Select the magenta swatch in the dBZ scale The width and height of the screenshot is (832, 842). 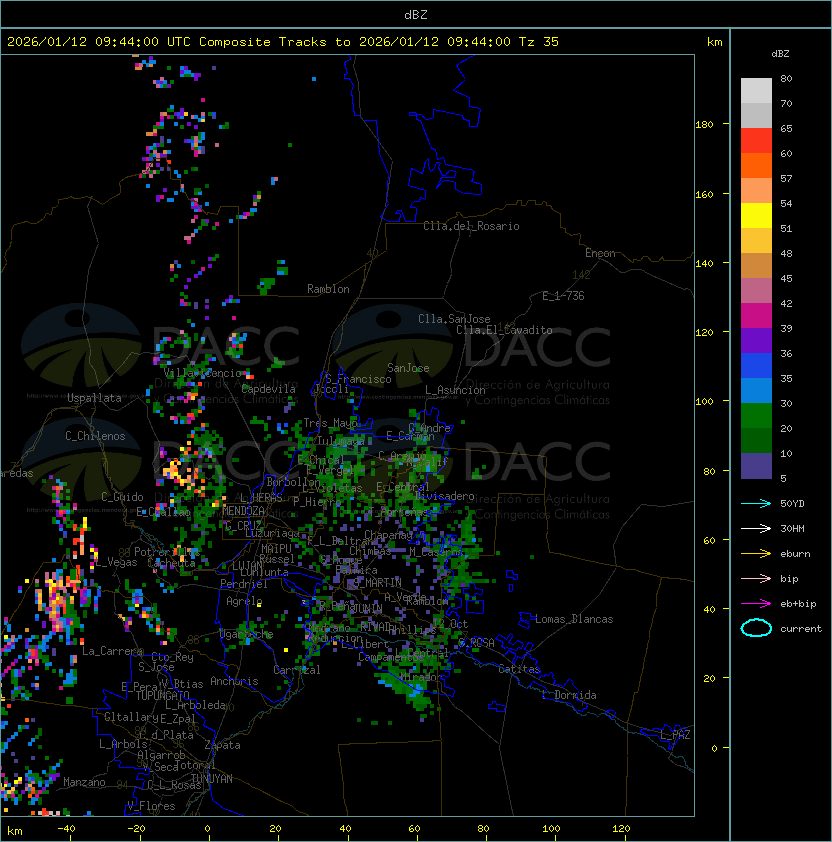pos(756,316)
